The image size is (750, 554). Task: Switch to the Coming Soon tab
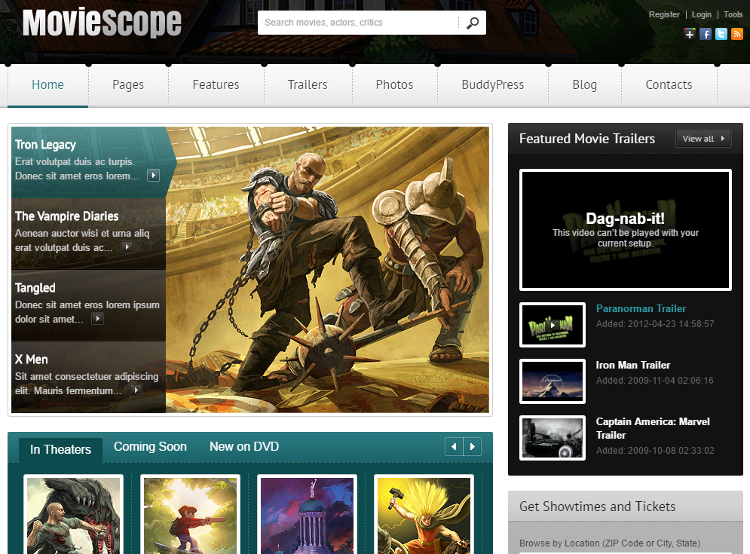(150, 447)
